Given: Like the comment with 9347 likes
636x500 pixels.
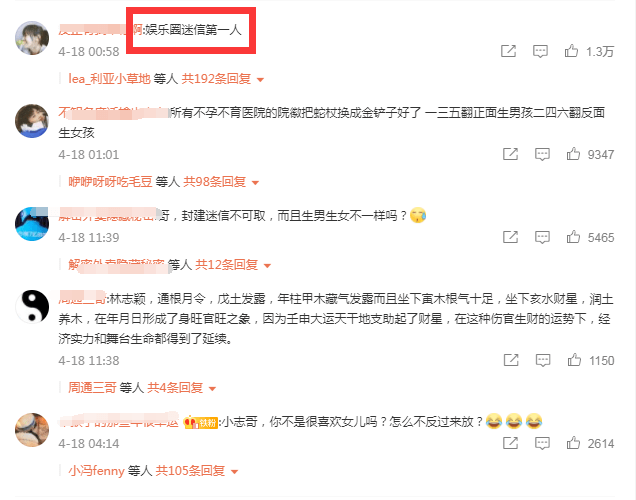Looking at the screenshot, I should pos(573,154).
